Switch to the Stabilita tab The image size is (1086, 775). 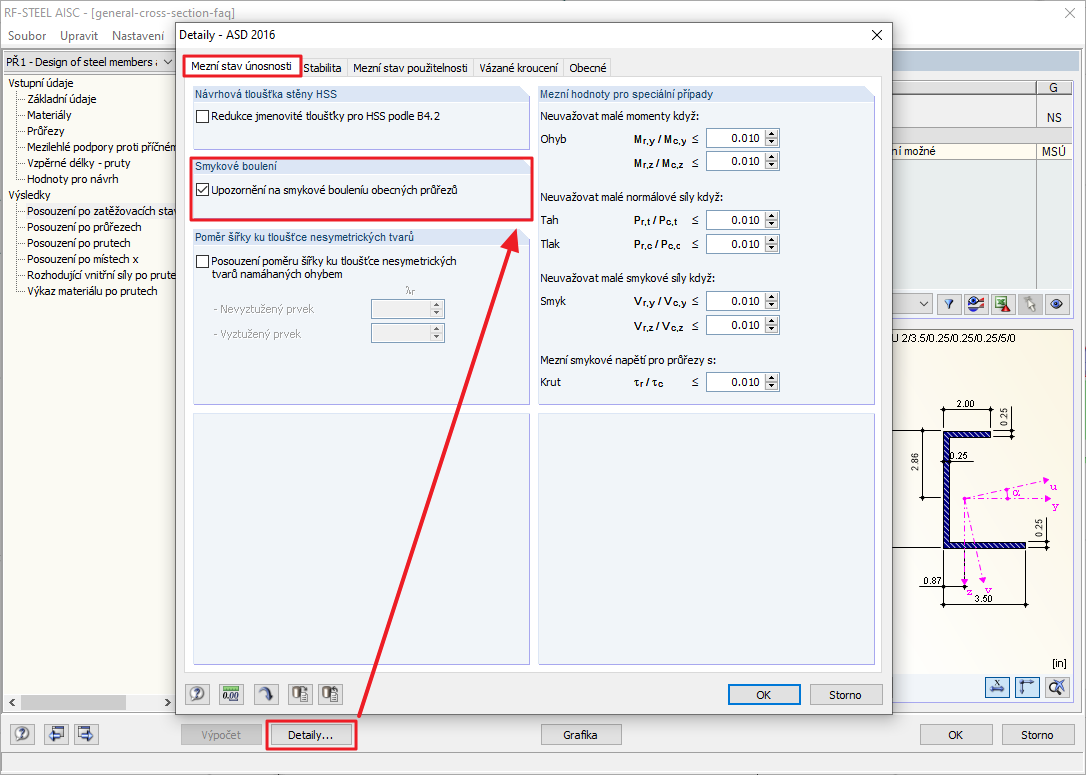tap(323, 68)
